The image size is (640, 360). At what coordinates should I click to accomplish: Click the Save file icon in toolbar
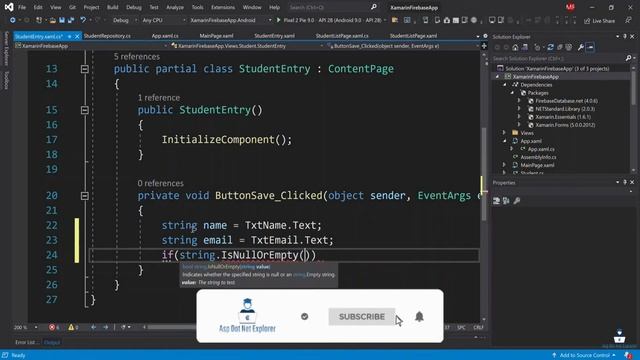coord(62,20)
